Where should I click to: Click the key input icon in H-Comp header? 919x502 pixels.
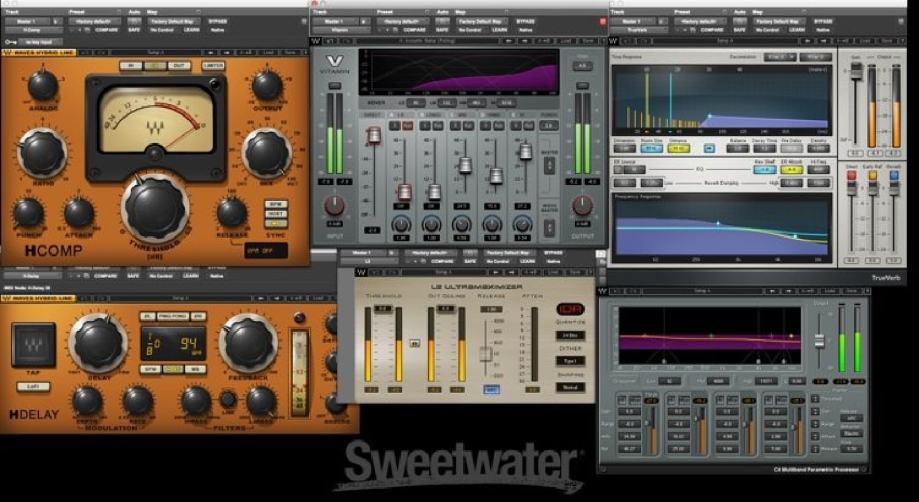coord(11,42)
